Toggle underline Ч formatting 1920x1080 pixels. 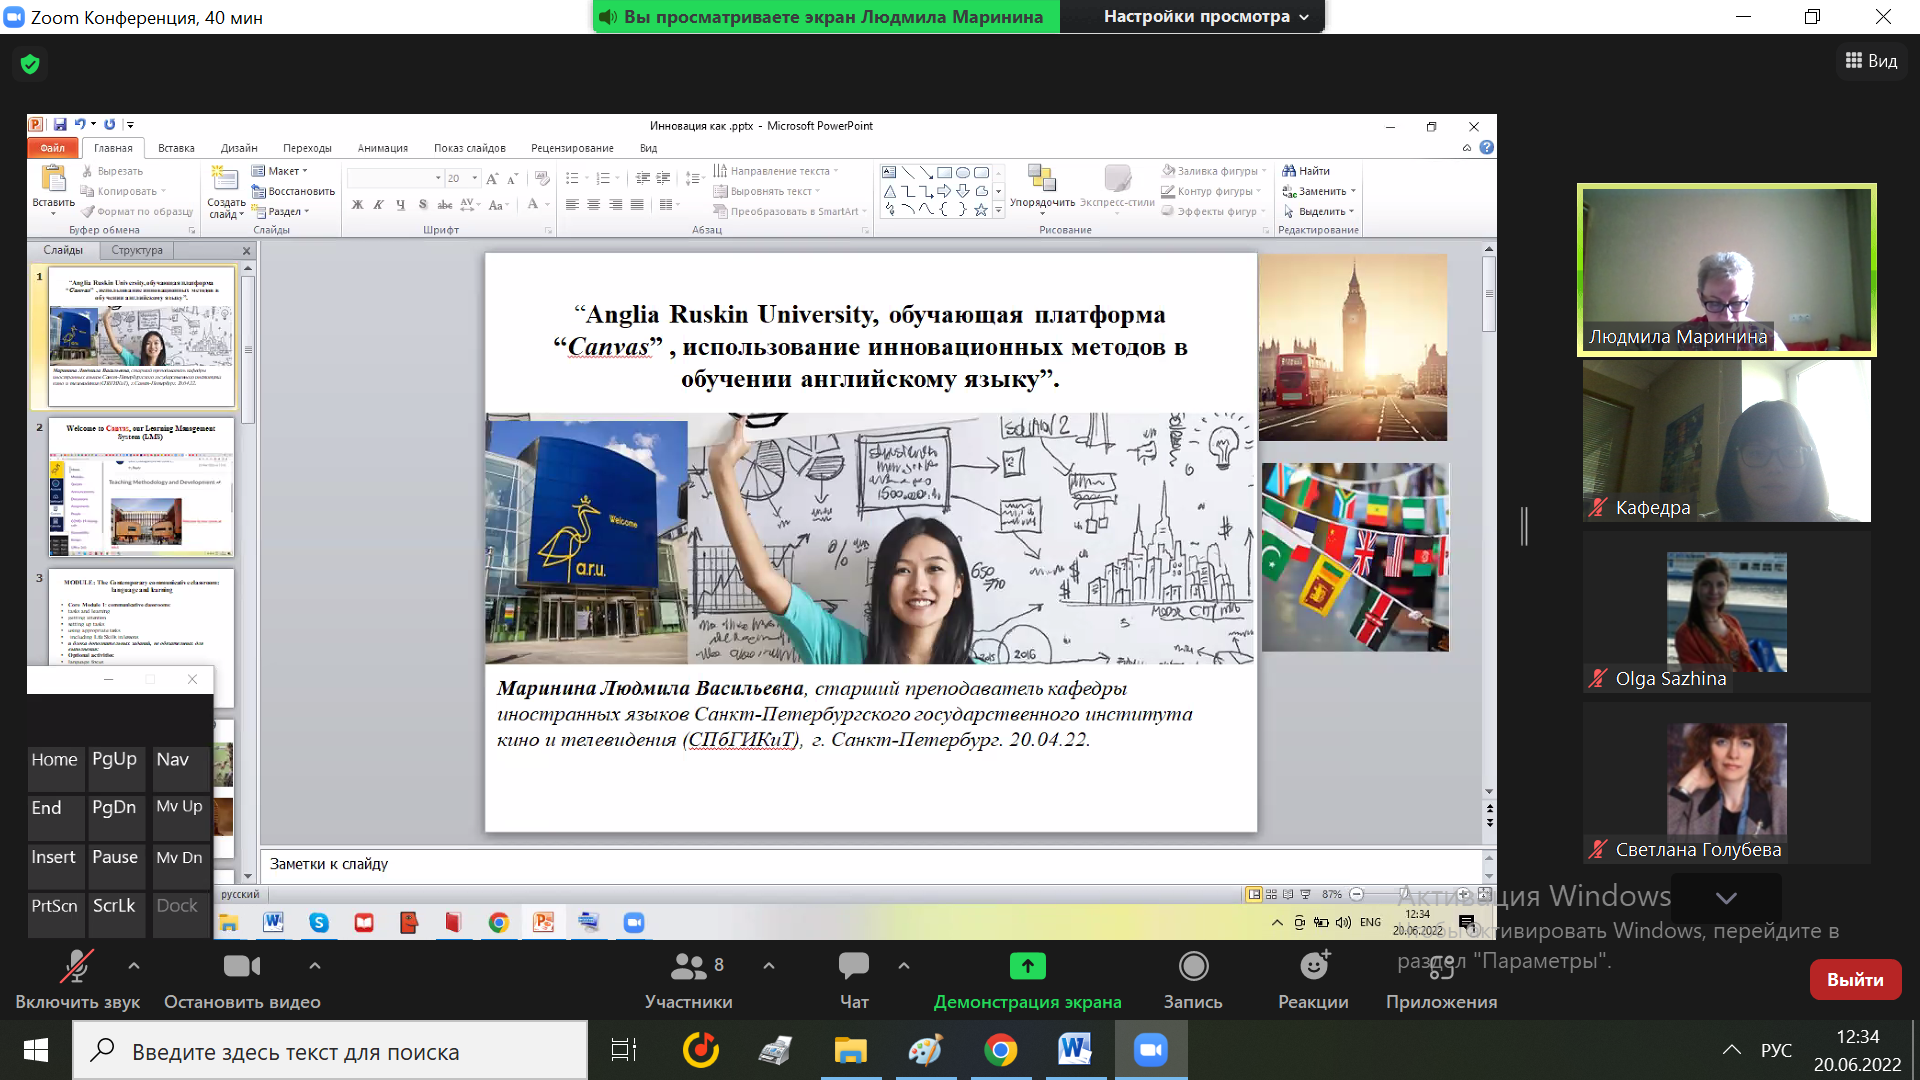[400, 205]
